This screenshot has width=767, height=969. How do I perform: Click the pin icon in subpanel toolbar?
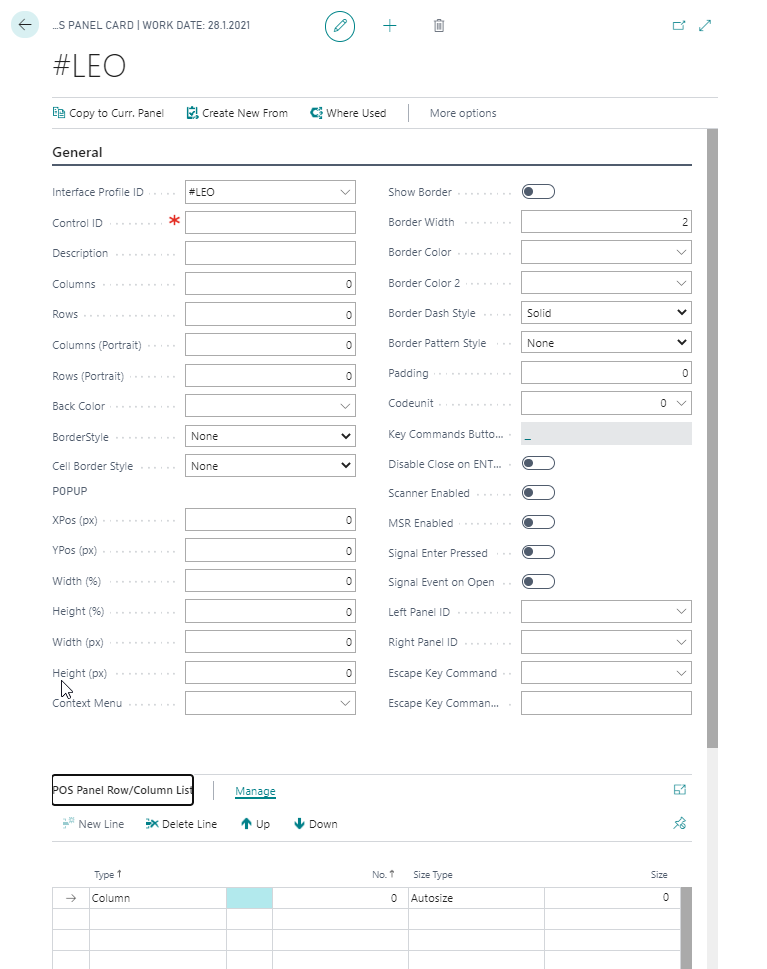click(680, 824)
